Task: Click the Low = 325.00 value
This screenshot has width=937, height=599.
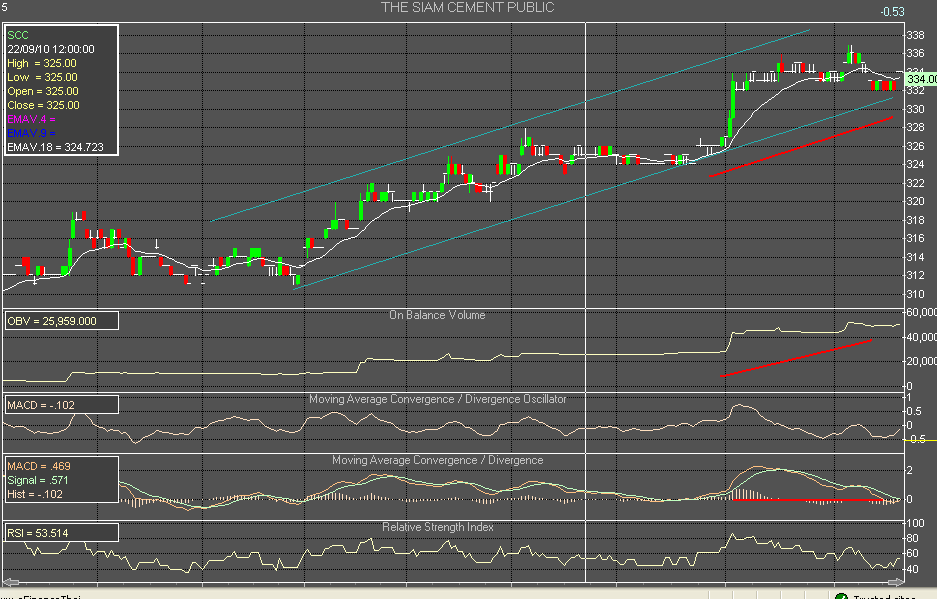Action: pyautogui.click(x=42, y=77)
